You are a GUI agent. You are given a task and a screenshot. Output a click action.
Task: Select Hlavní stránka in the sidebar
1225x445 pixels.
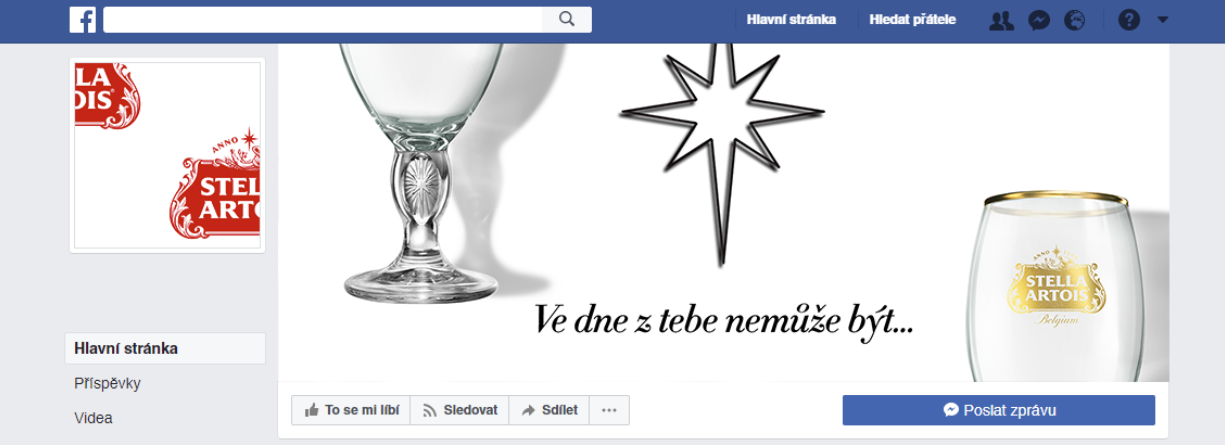pyautogui.click(x=165, y=349)
